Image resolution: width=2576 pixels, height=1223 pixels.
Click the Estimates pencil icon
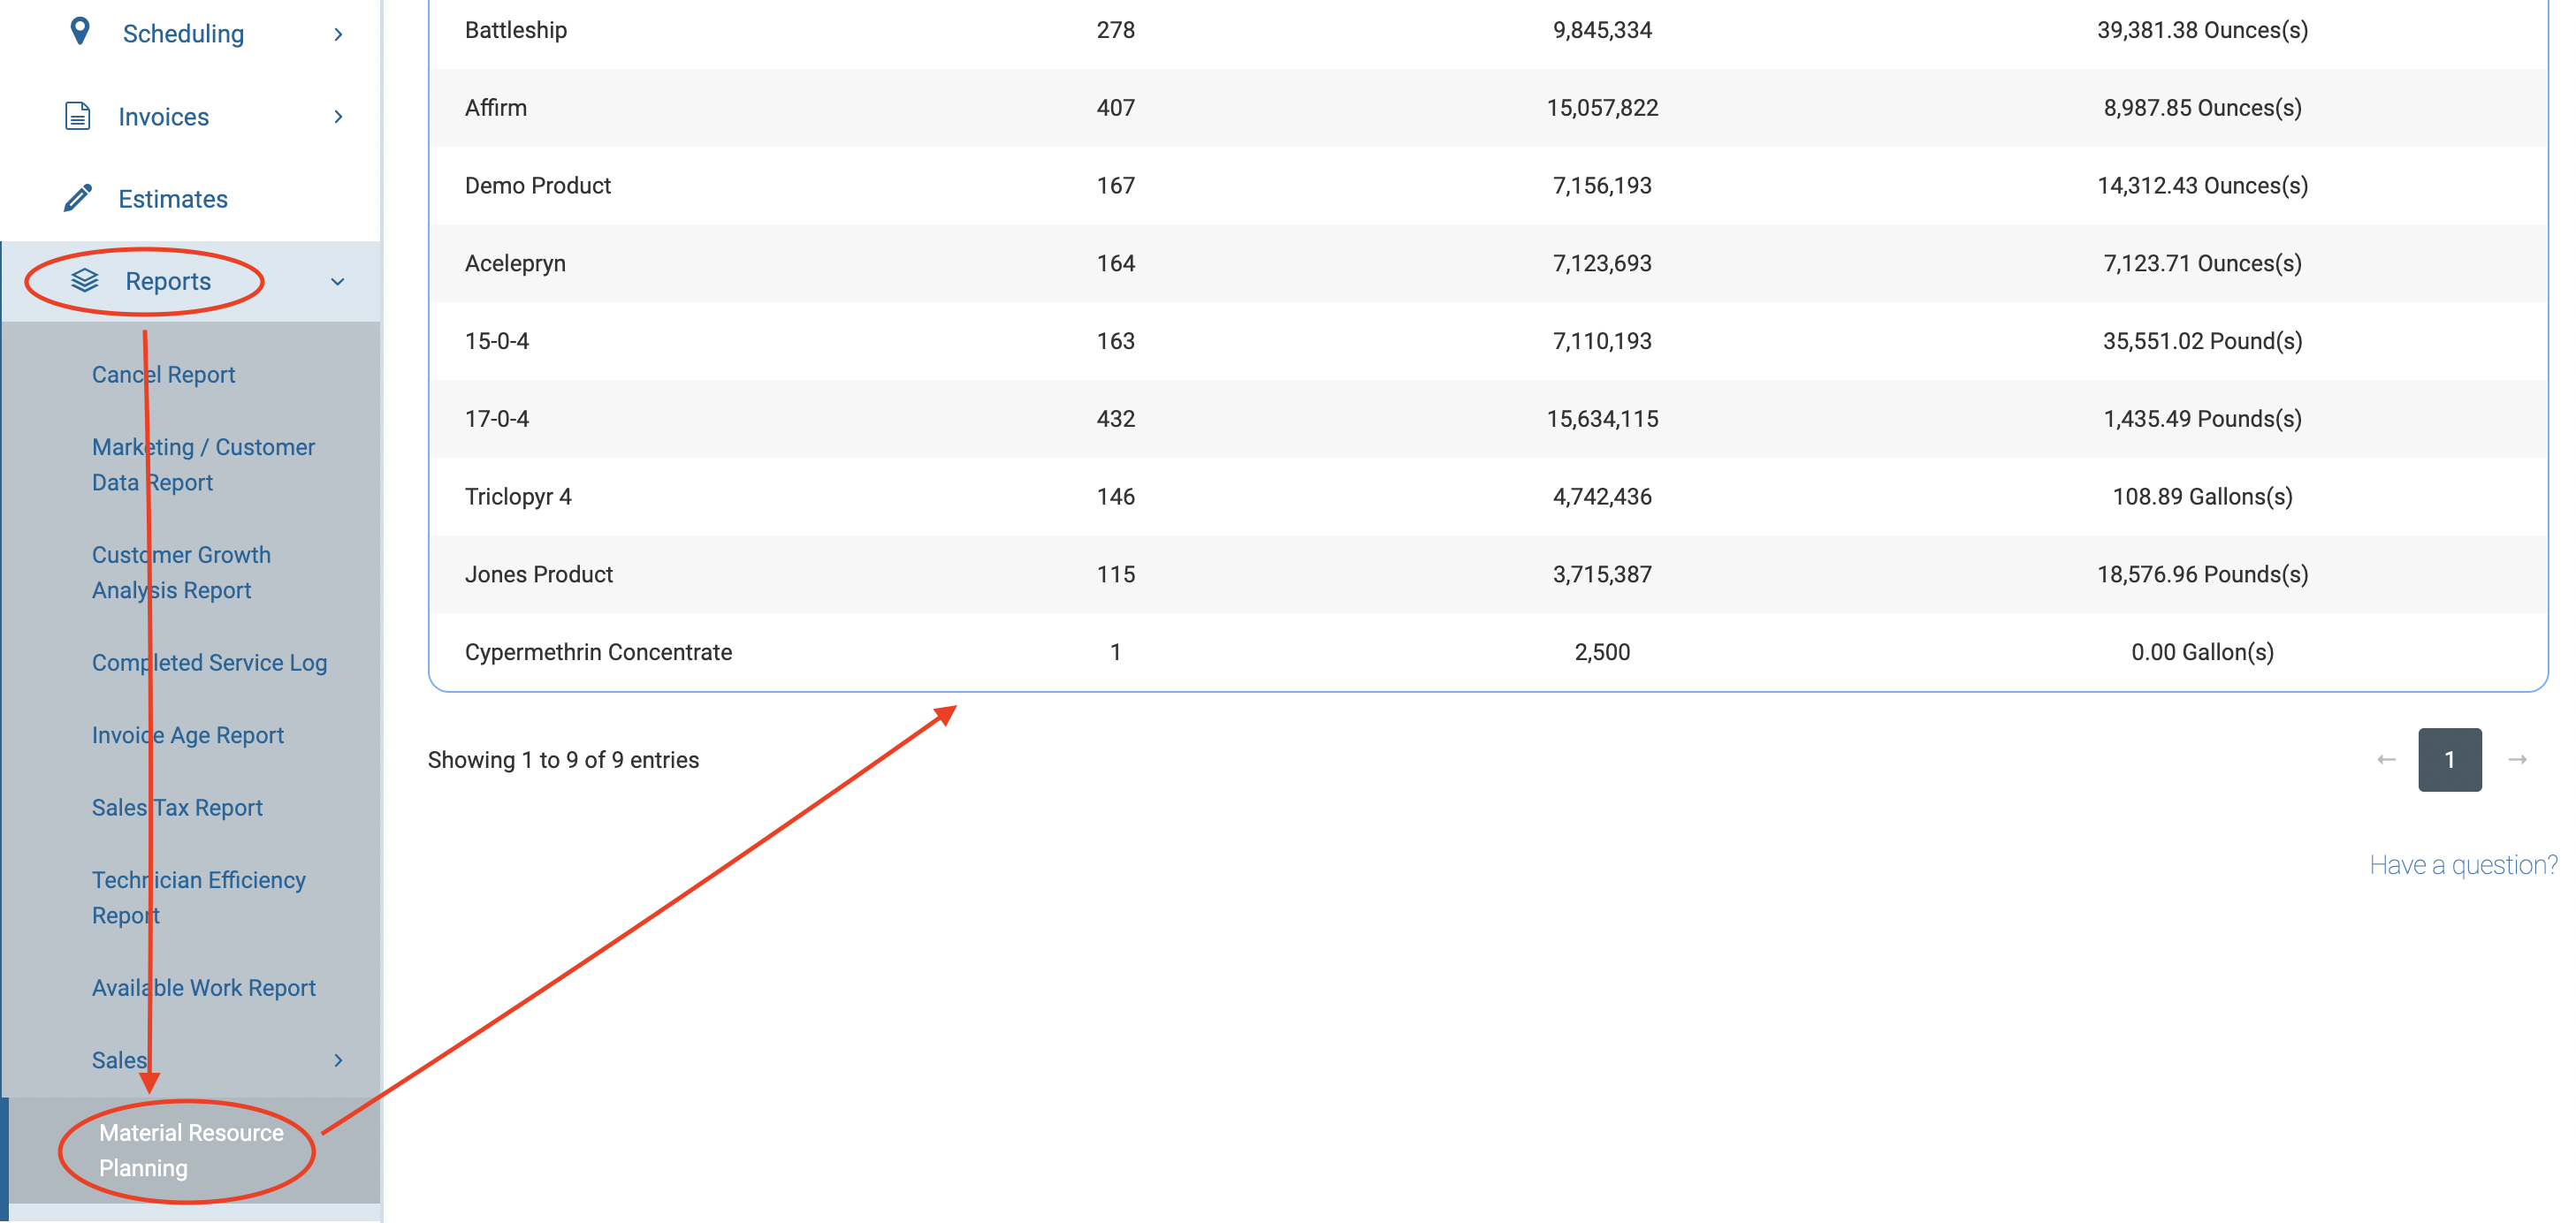(x=78, y=198)
